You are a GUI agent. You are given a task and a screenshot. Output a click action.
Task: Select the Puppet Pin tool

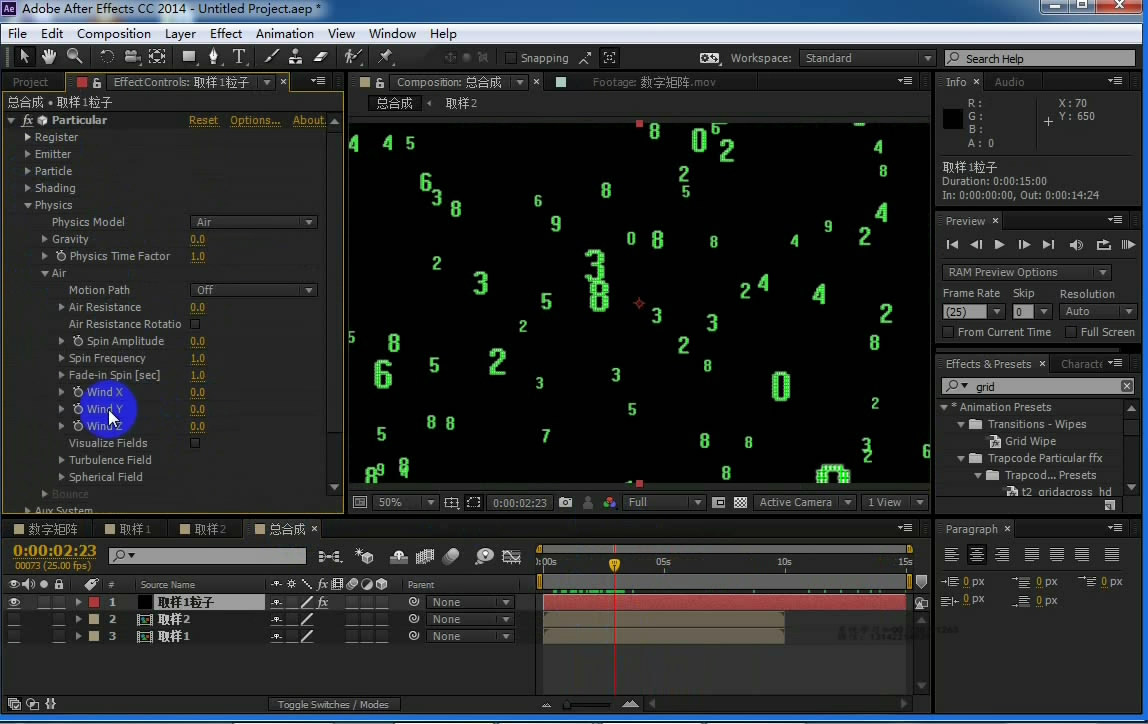point(385,56)
